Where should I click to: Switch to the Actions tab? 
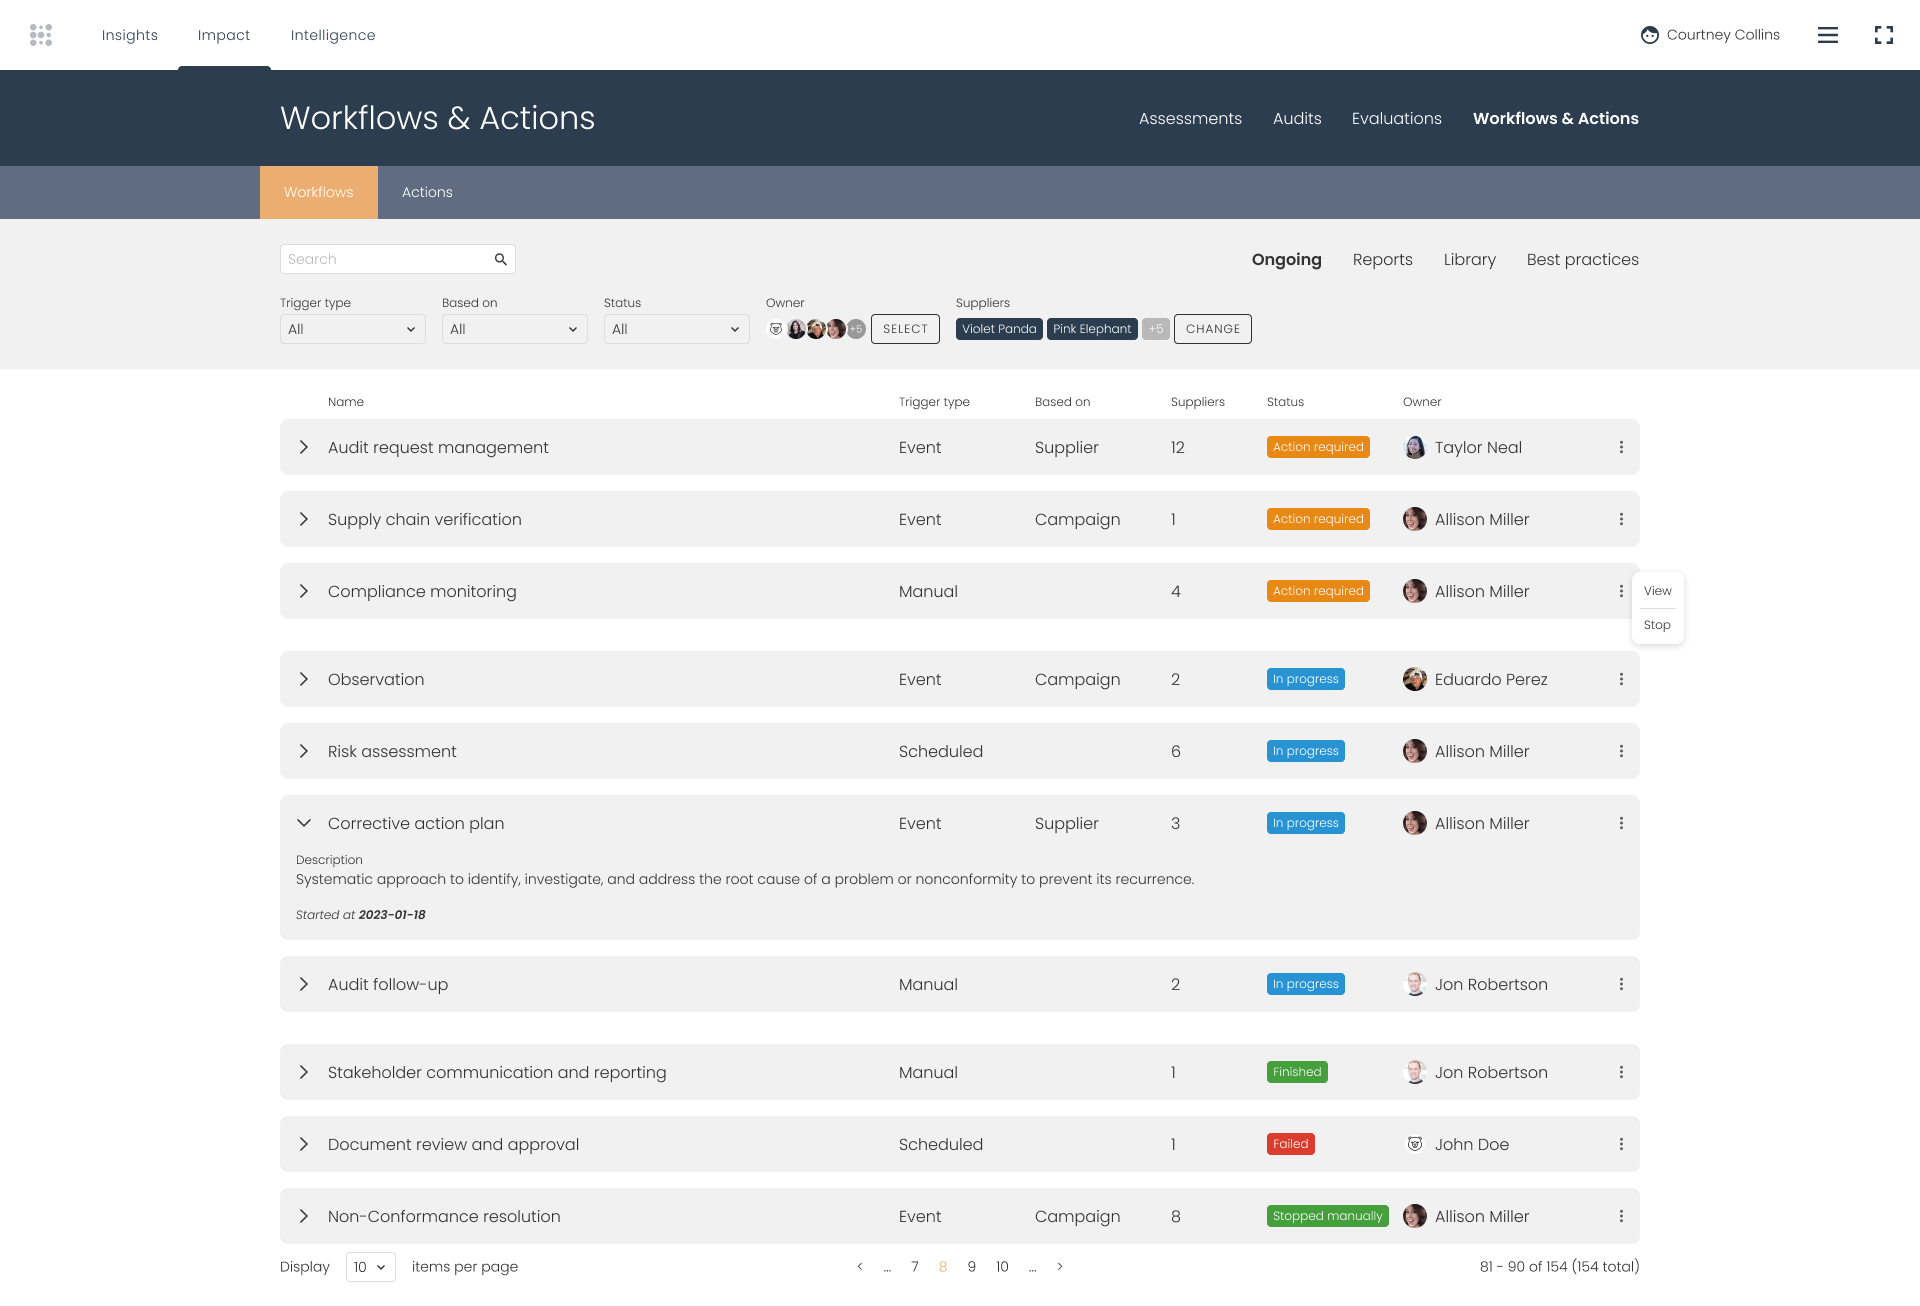point(427,191)
